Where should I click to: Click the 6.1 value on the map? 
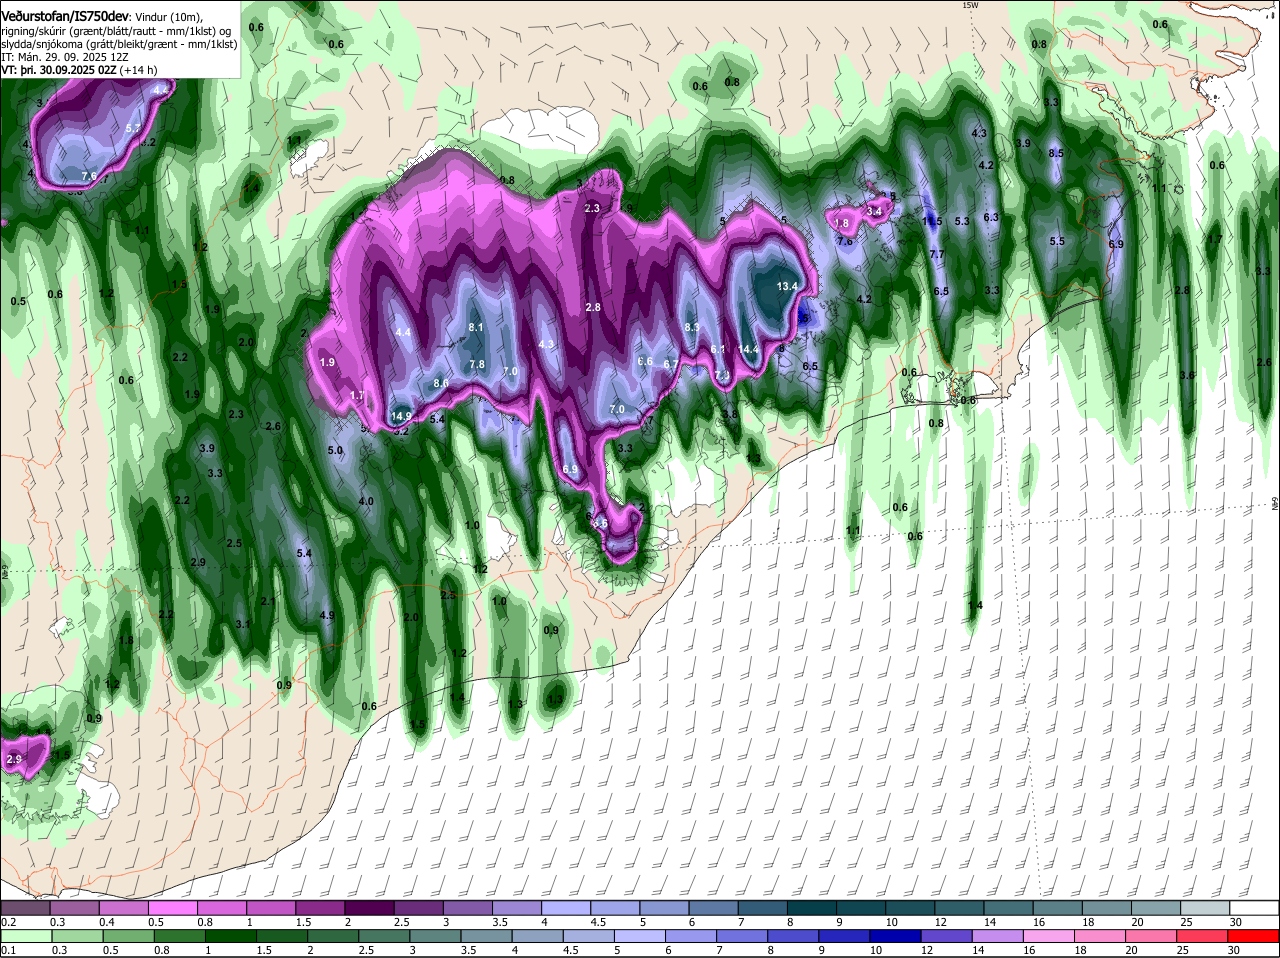click(718, 349)
